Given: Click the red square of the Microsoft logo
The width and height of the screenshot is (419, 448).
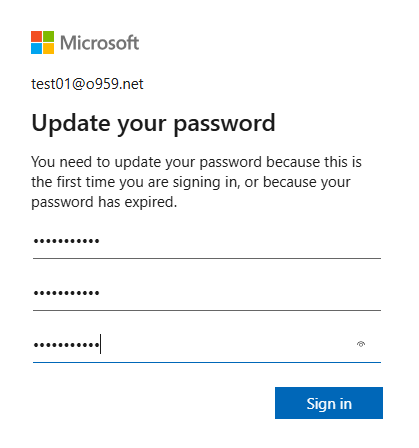Looking at the screenshot, I should point(36,37).
